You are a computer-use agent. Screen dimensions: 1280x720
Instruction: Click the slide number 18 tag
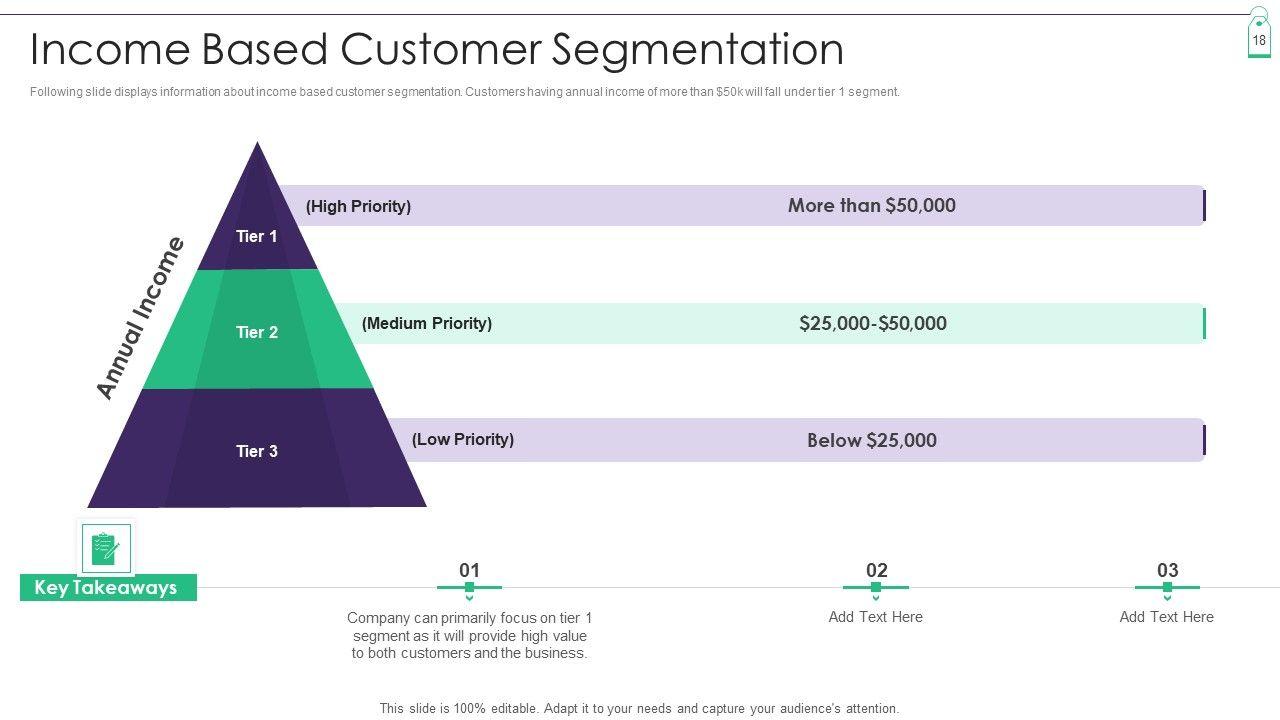coord(1259,40)
